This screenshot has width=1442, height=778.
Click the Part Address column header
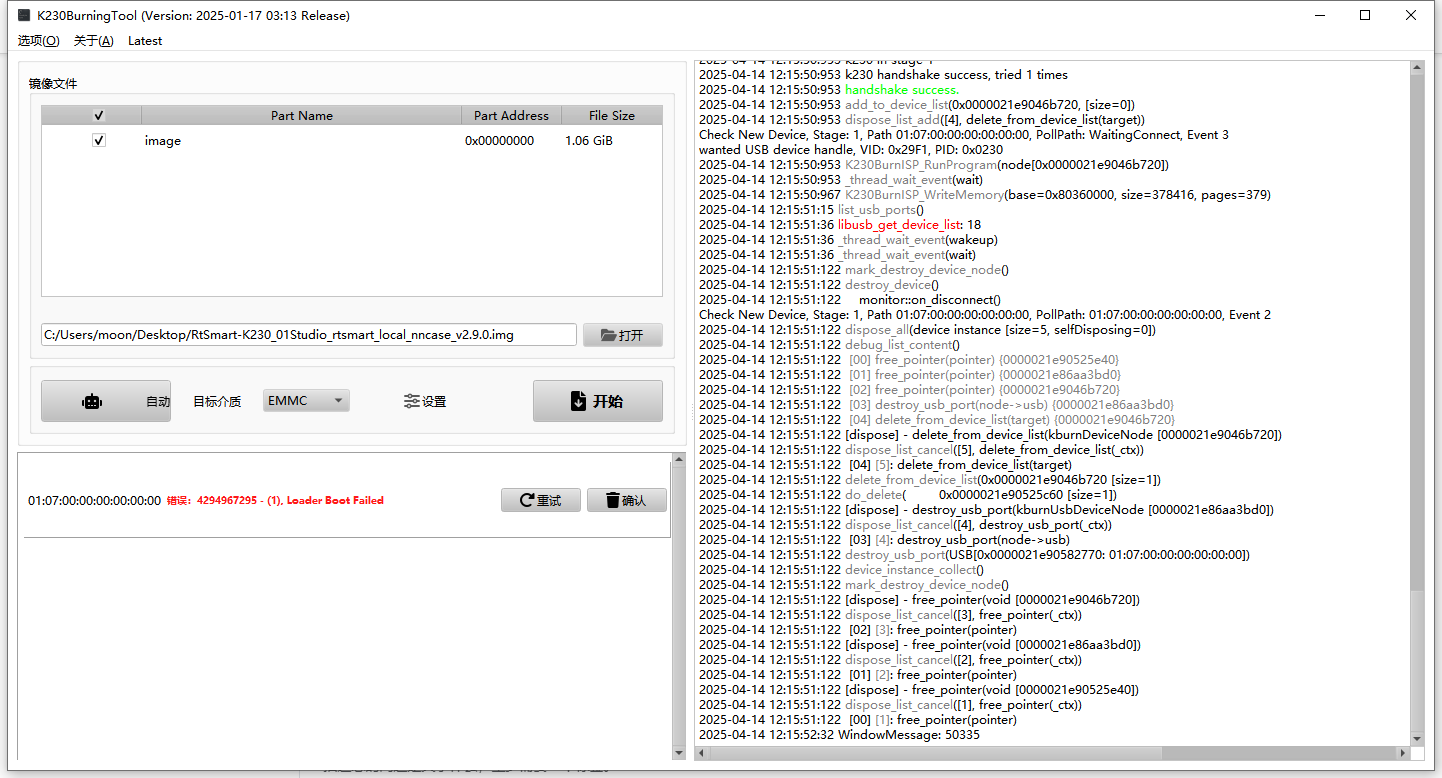point(511,115)
